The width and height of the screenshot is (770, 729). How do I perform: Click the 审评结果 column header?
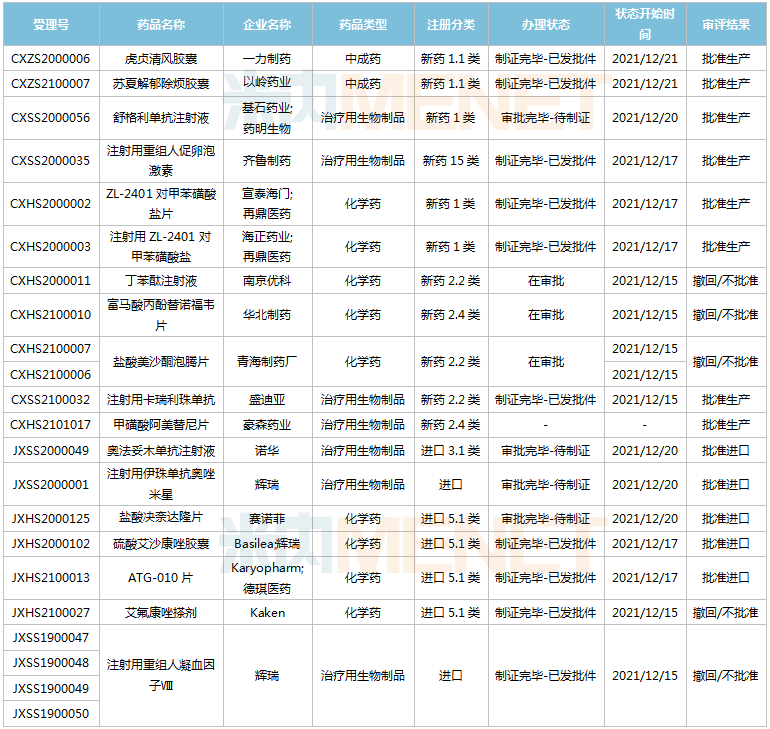(x=726, y=24)
